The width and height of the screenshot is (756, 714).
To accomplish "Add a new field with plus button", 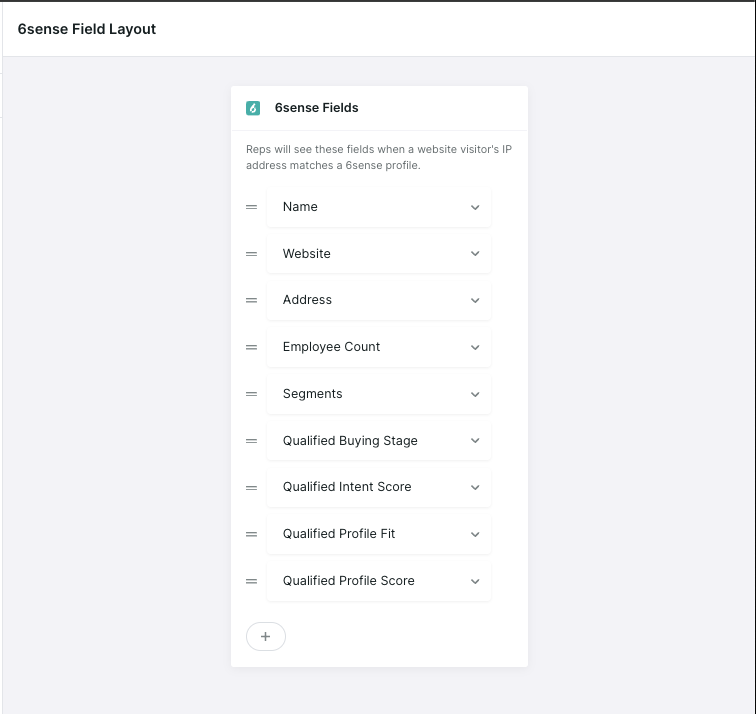I will tap(266, 636).
